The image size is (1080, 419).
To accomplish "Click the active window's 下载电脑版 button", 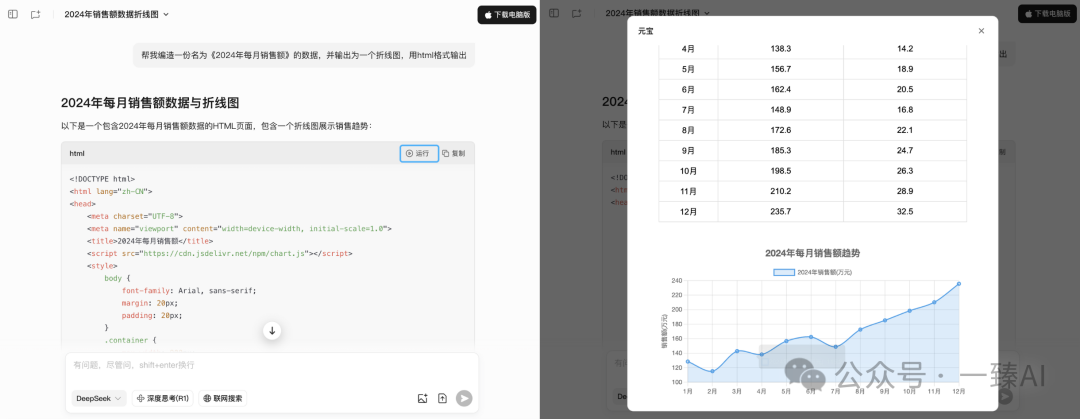I will [506, 14].
